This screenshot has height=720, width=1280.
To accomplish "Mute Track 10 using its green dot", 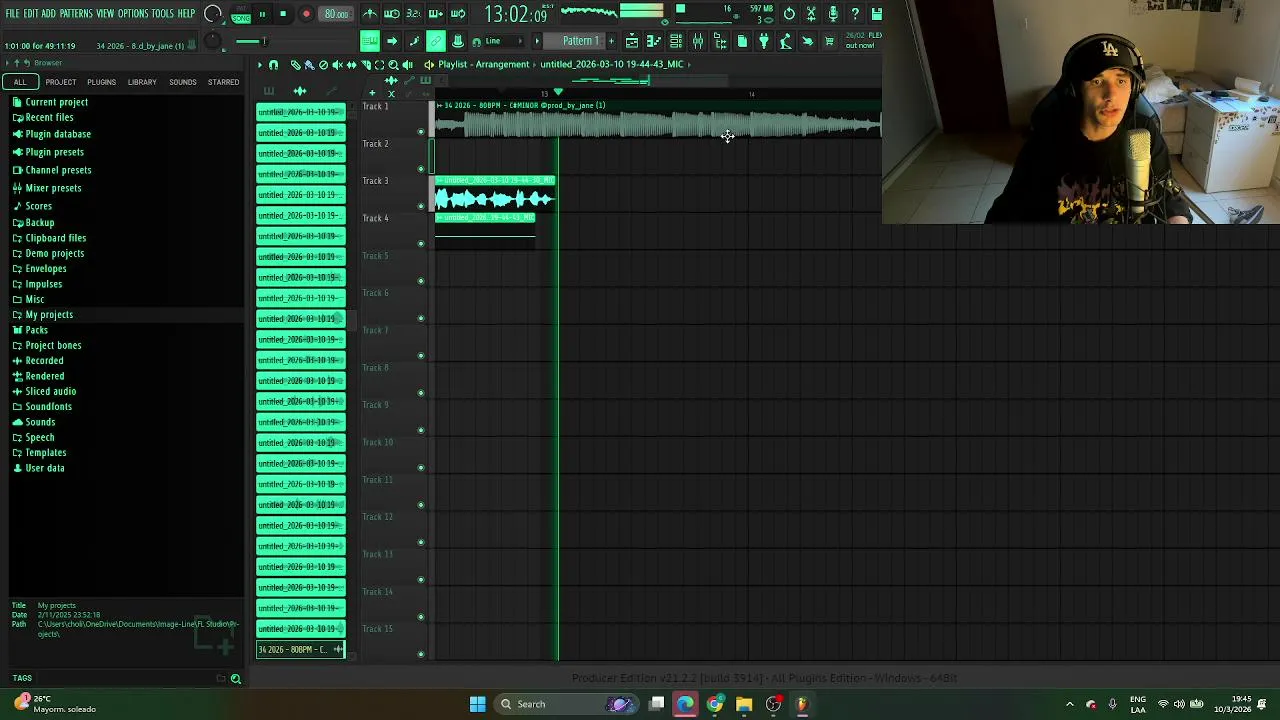I will point(420,467).
